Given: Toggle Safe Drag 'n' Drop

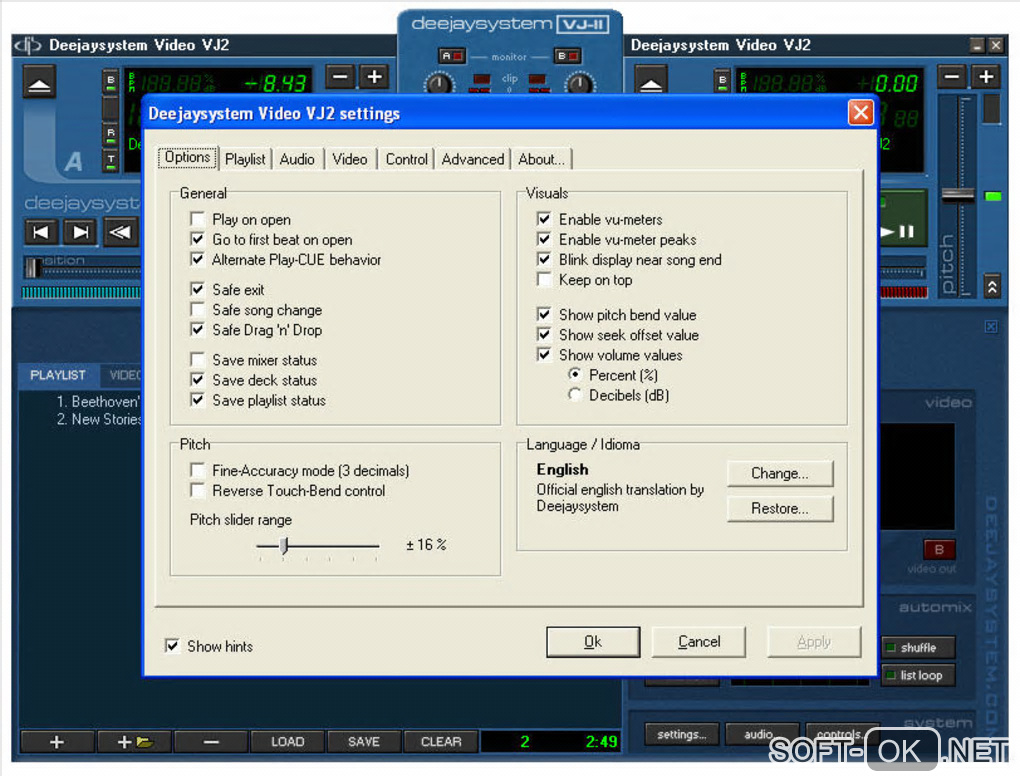Looking at the screenshot, I should tap(198, 330).
